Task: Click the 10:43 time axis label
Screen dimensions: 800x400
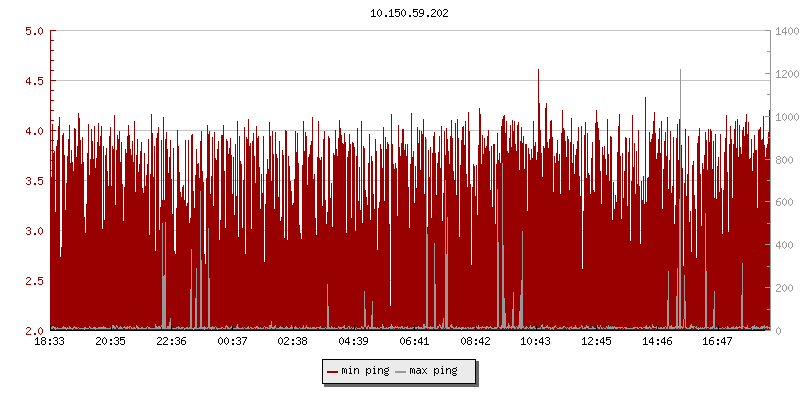Action: (536, 342)
